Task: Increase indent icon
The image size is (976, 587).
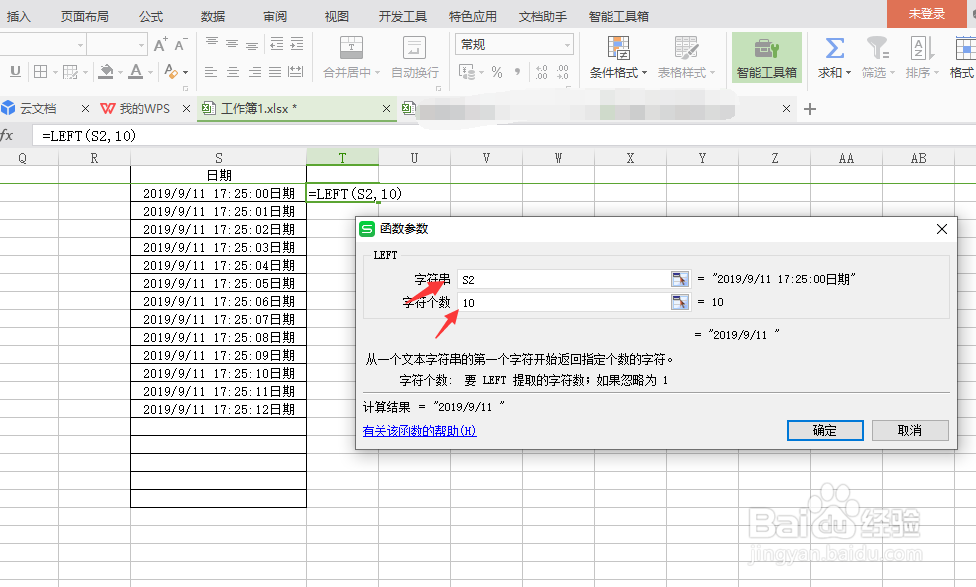Action: (x=297, y=44)
